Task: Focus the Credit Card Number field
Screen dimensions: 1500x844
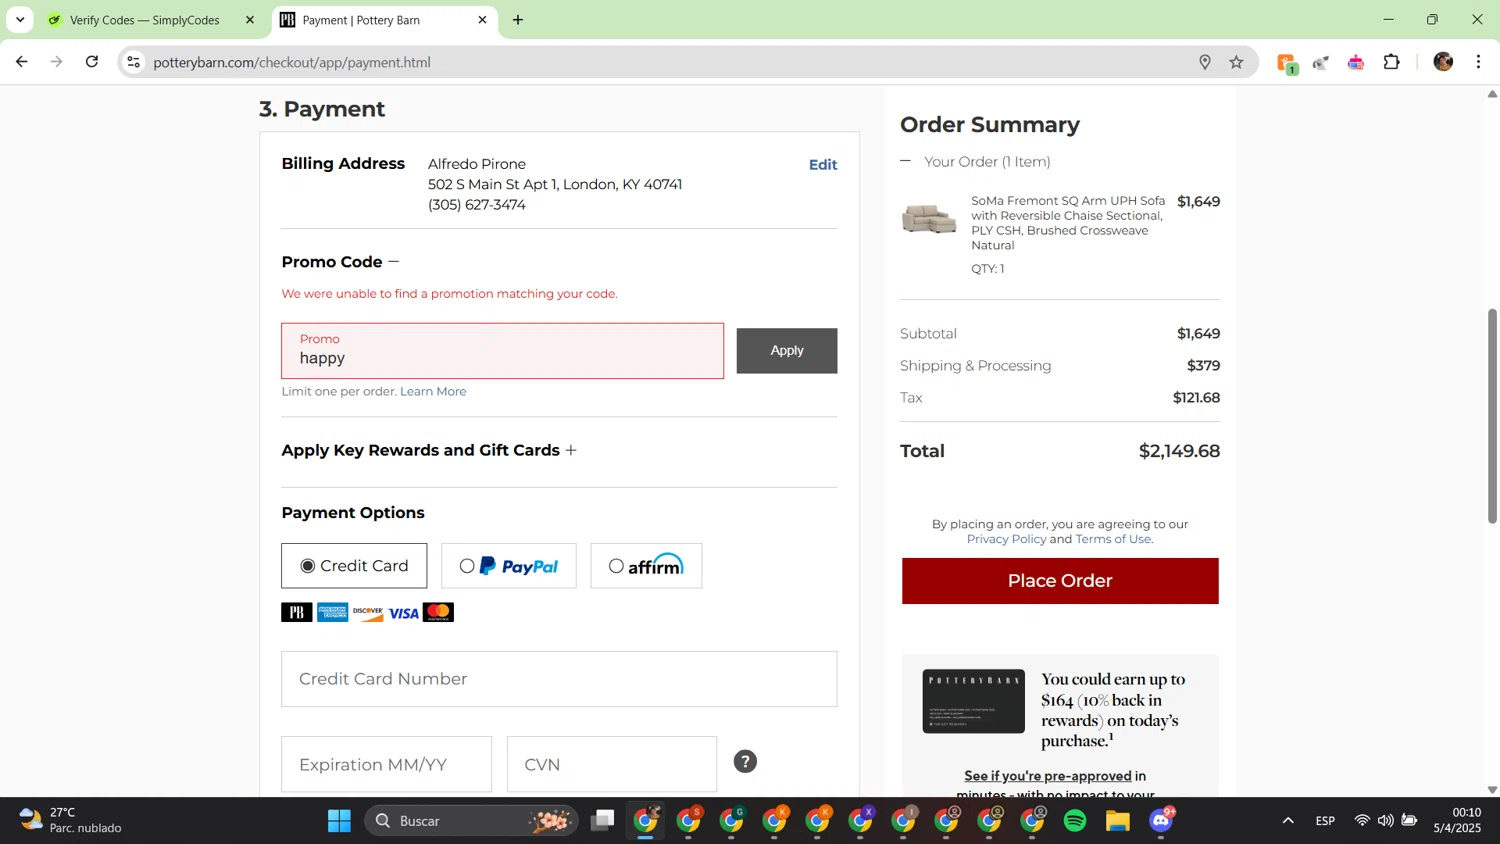Action: click(559, 679)
